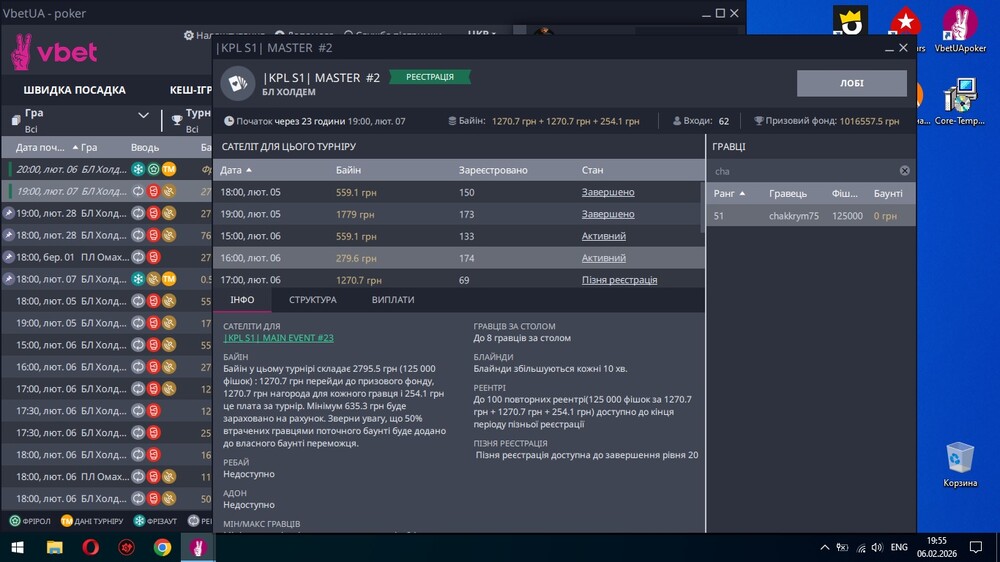Open VbetUApoker desktop shortcut
1000x562 pixels.
[960, 30]
